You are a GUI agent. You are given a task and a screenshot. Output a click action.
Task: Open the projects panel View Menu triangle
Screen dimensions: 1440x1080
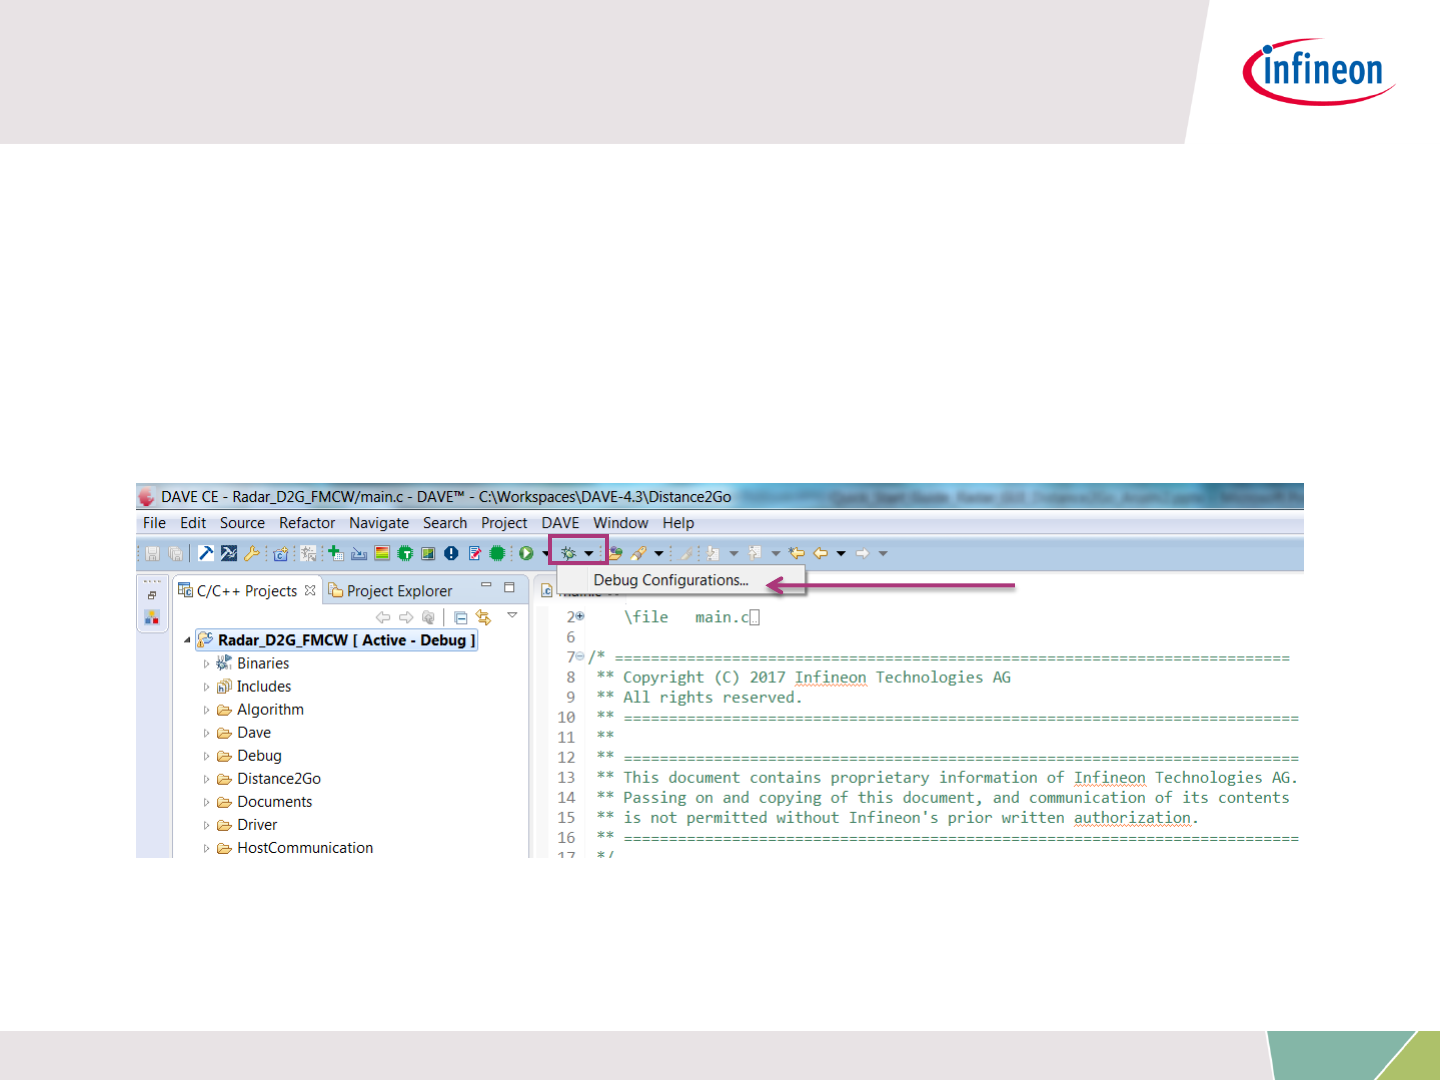point(512,615)
